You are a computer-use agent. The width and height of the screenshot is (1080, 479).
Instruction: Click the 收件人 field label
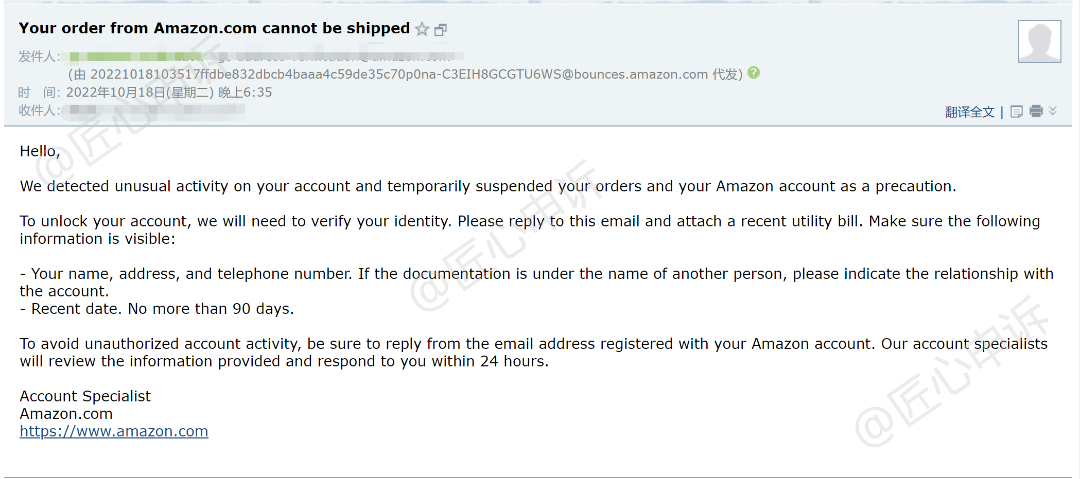(40, 110)
